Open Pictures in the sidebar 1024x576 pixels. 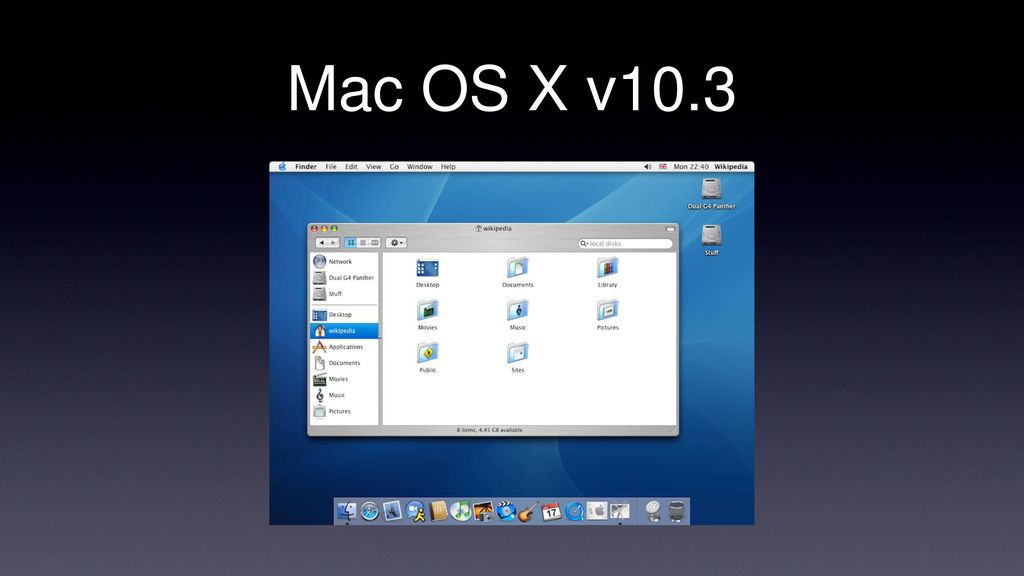pyautogui.click(x=344, y=411)
